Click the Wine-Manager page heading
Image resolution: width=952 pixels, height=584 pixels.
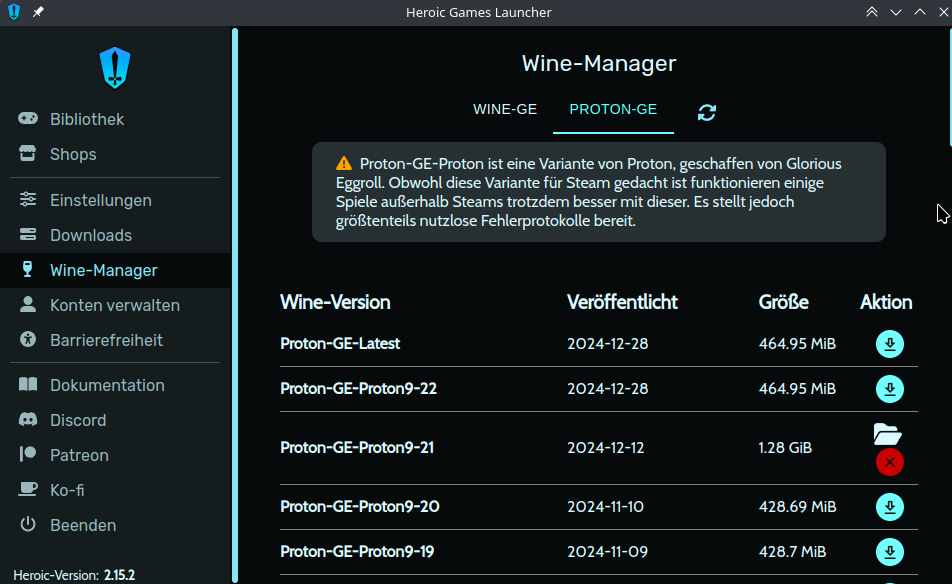pyautogui.click(x=599, y=63)
